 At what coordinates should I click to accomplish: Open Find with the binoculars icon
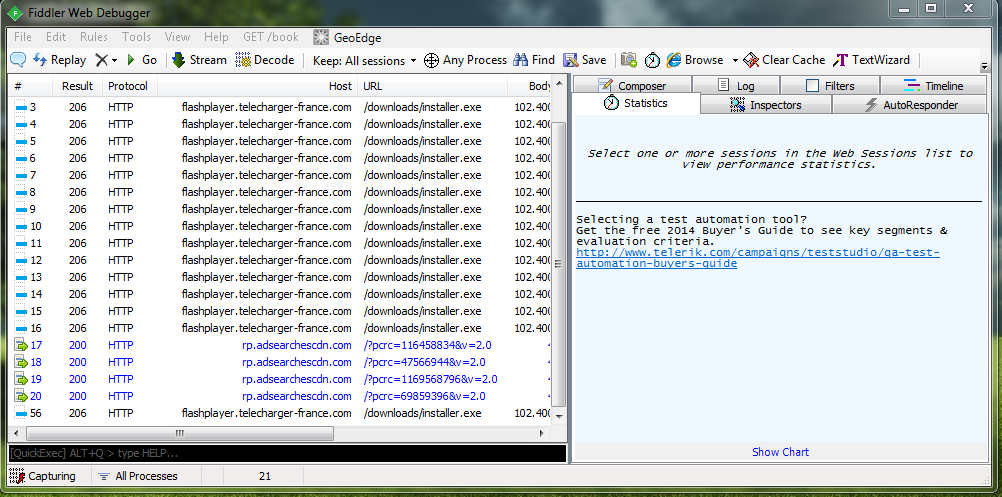coord(534,60)
